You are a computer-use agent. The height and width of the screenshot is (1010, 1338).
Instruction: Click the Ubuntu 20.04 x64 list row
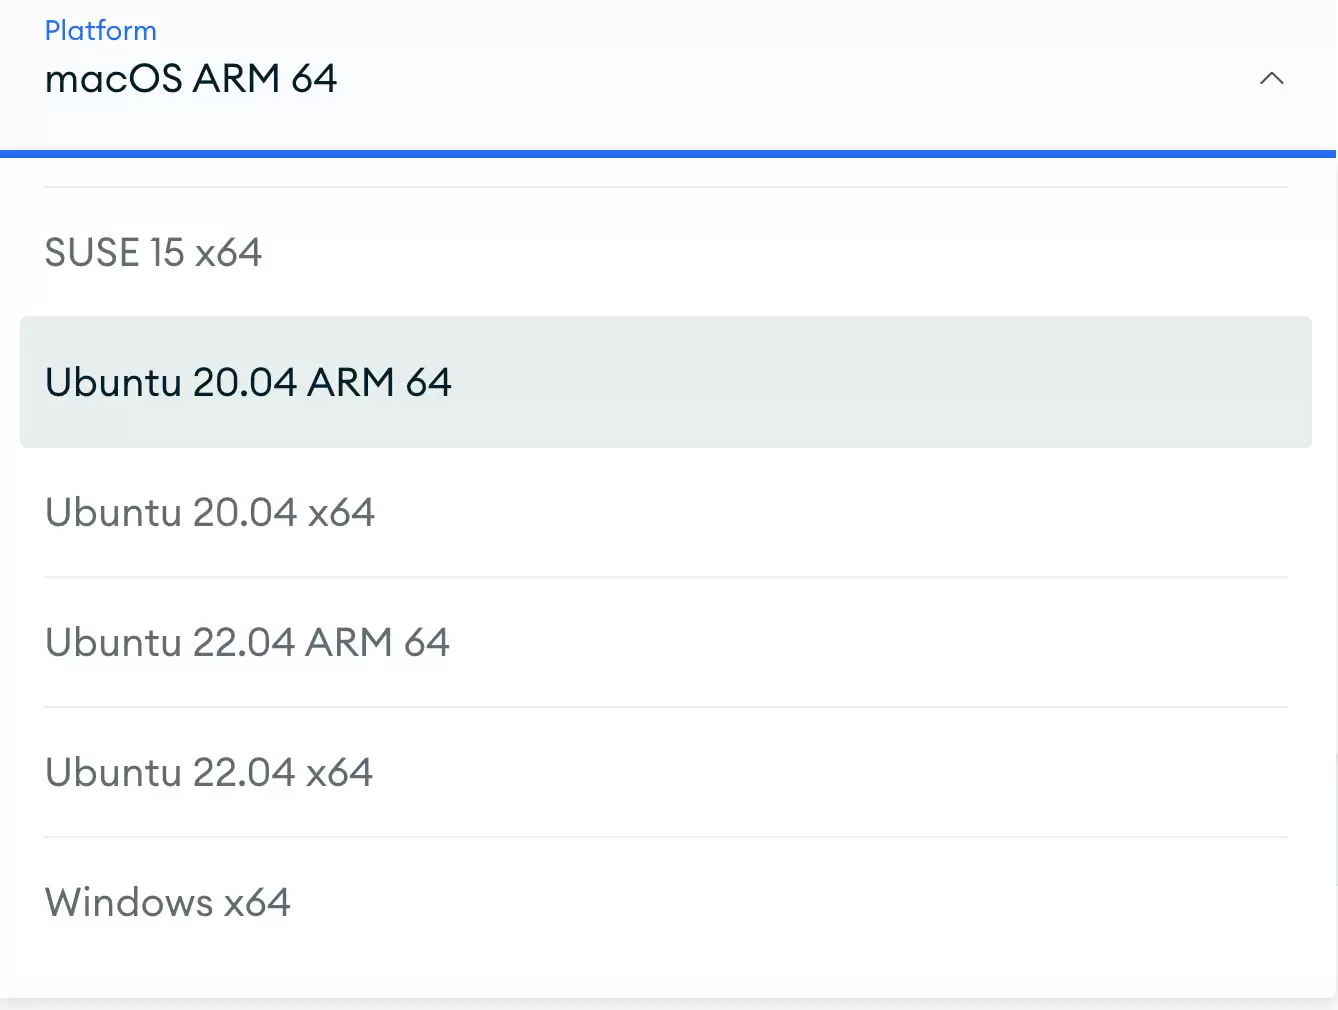[x=666, y=512]
